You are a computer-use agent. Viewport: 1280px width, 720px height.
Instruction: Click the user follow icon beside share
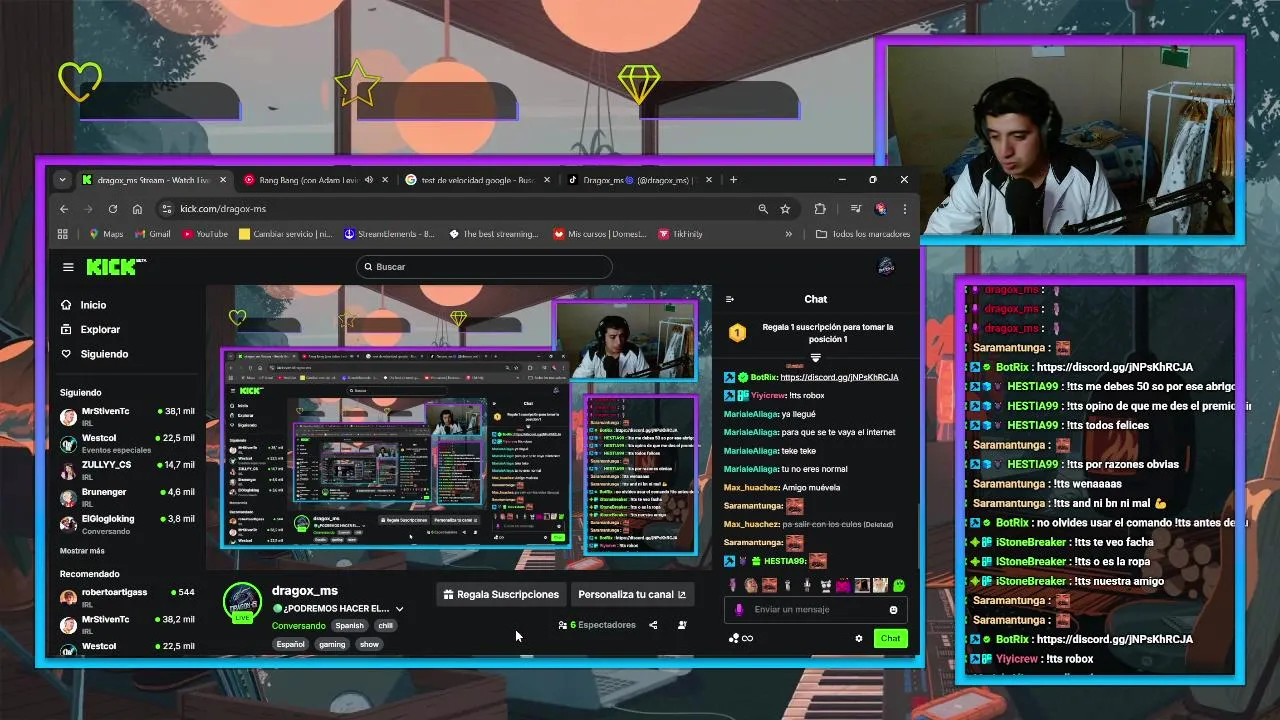[682, 625]
